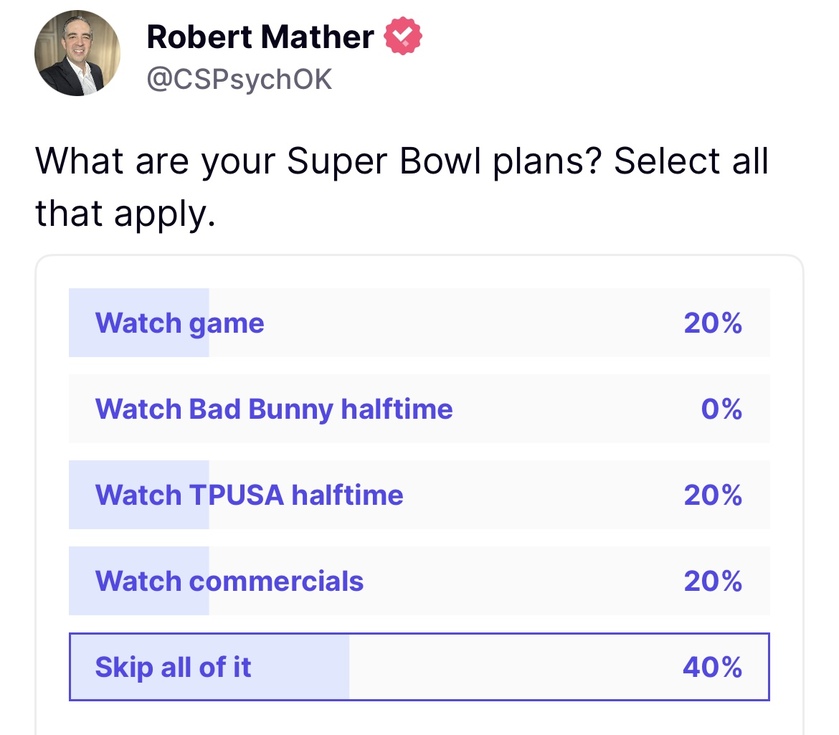Screen dimensions: 839x735
Task: Select the Watch Bad Bunny halftime option
Action: 274,409
